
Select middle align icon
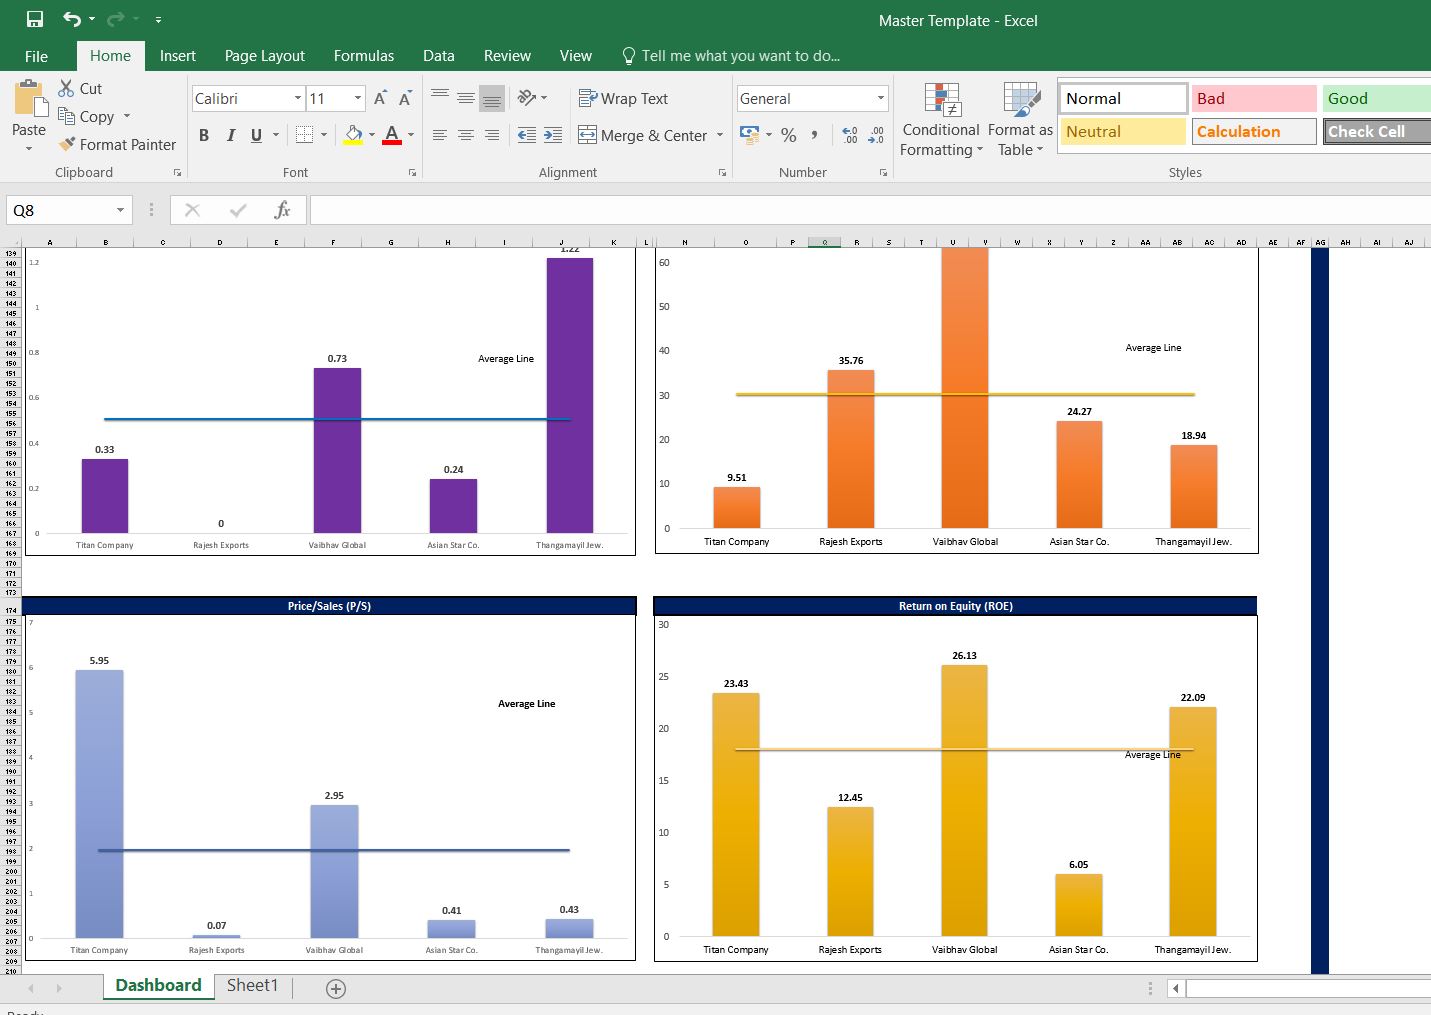[466, 97]
